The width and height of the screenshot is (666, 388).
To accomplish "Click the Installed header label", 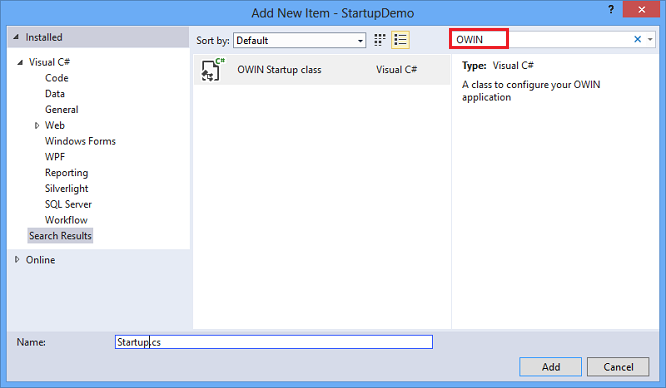I will [44, 37].
